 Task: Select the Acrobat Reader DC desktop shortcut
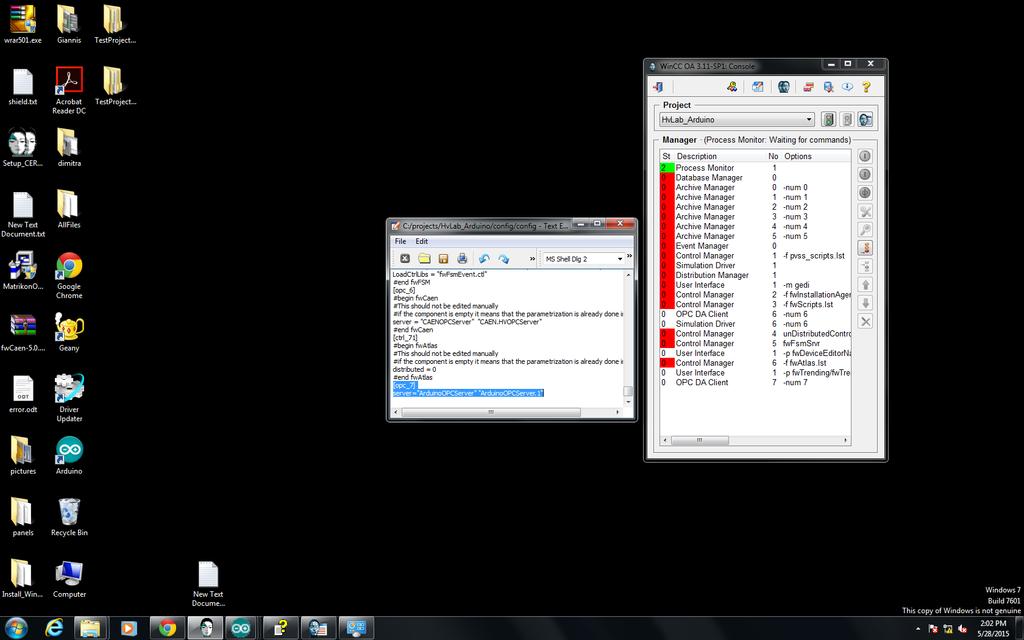[69, 90]
